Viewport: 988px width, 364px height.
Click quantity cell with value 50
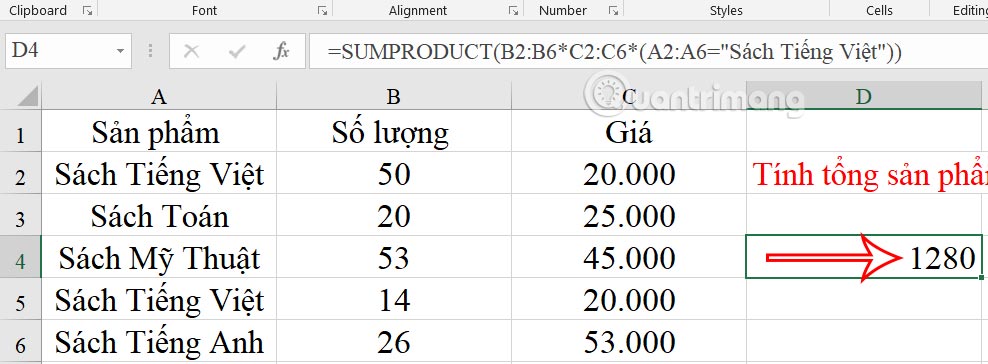(394, 174)
